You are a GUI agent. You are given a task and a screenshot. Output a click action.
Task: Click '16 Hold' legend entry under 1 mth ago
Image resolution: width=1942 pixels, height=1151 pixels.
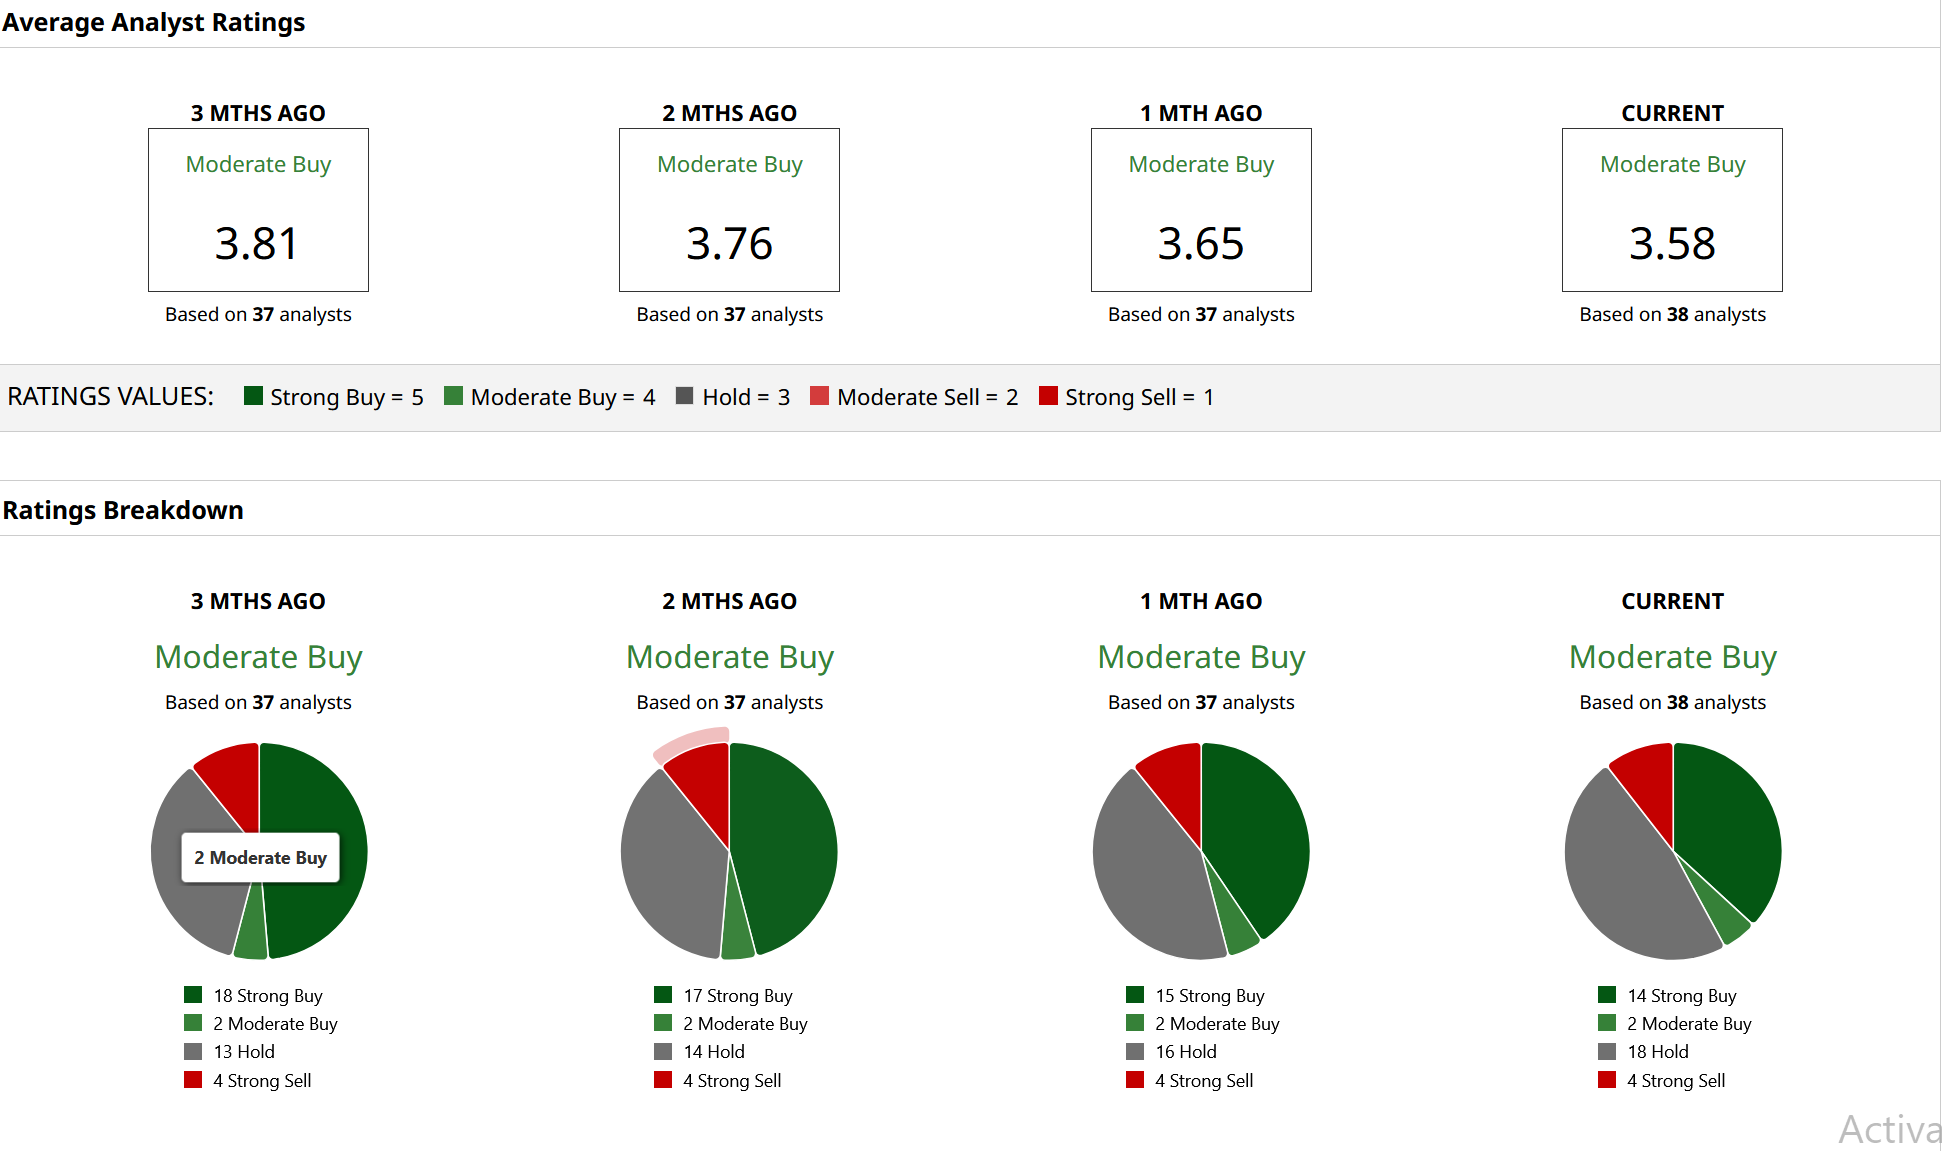(x=1185, y=1052)
